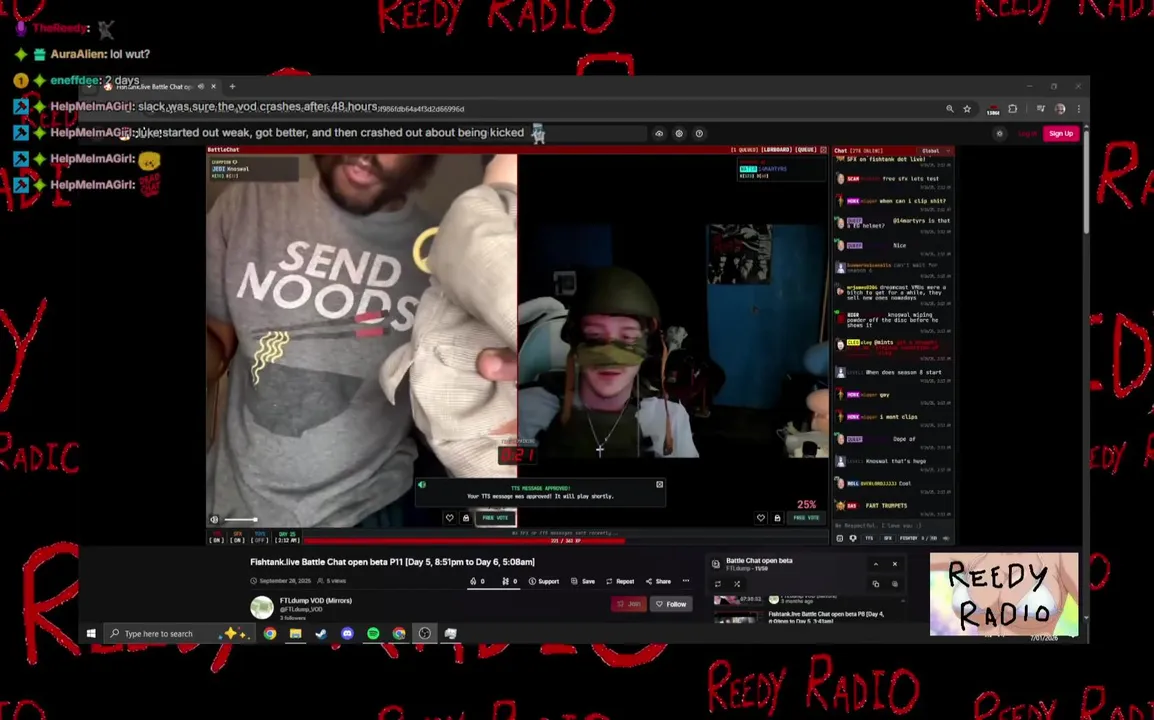Viewport: 1154px width, 720px height.
Task: Close the Battle Chat open beta playlist panel
Action: 895,564
